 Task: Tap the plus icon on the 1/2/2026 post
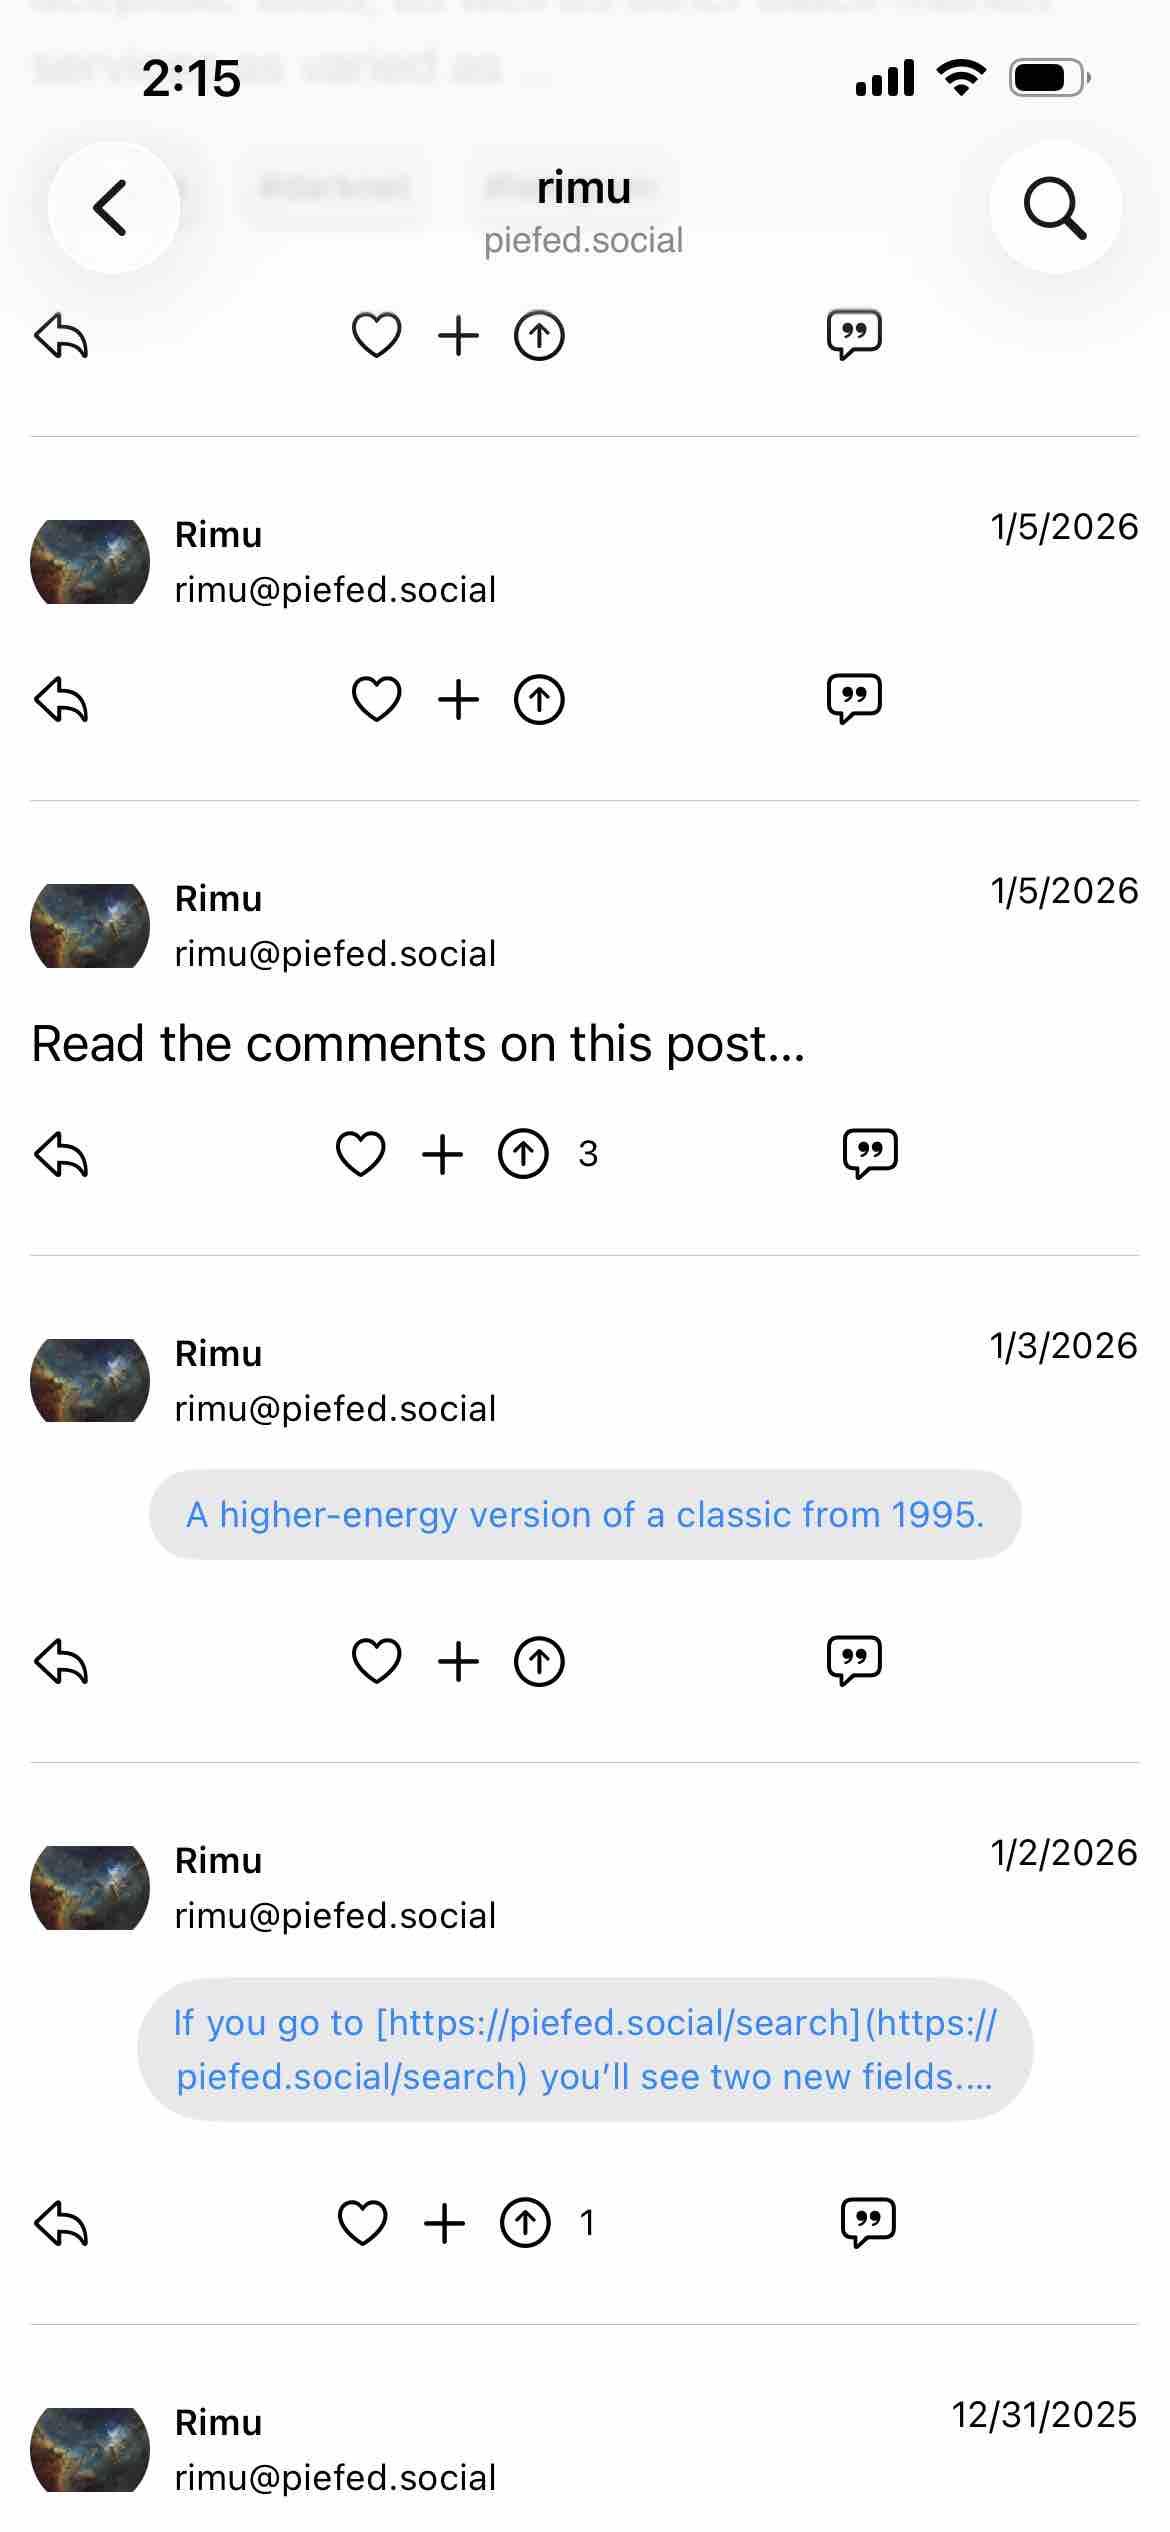click(x=445, y=2223)
